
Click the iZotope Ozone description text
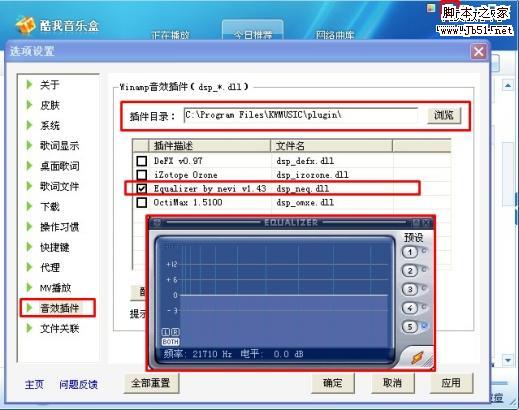(185, 175)
